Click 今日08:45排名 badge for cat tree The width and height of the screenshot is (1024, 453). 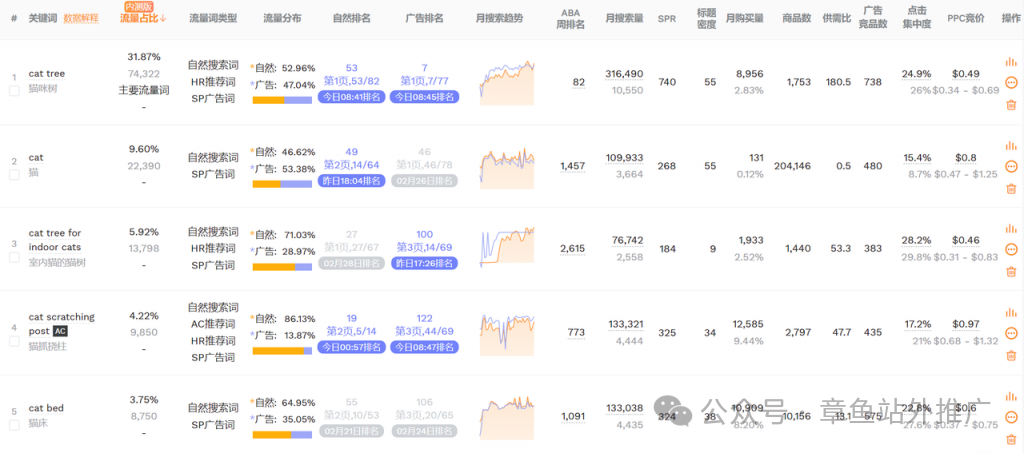coord(424,97)
